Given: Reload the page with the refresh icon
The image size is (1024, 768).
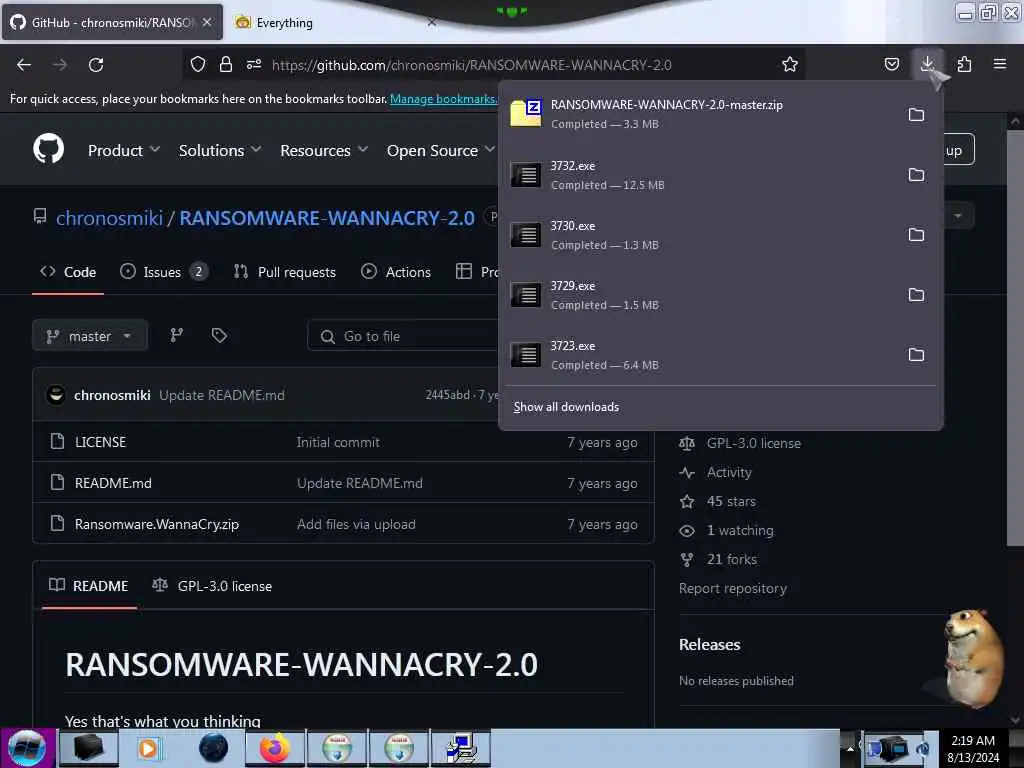Looking at the screenshot, I should (x=96, y=65).
